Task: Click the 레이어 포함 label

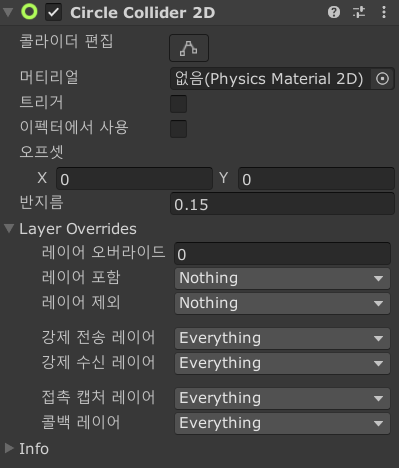Action: (81, 277)
